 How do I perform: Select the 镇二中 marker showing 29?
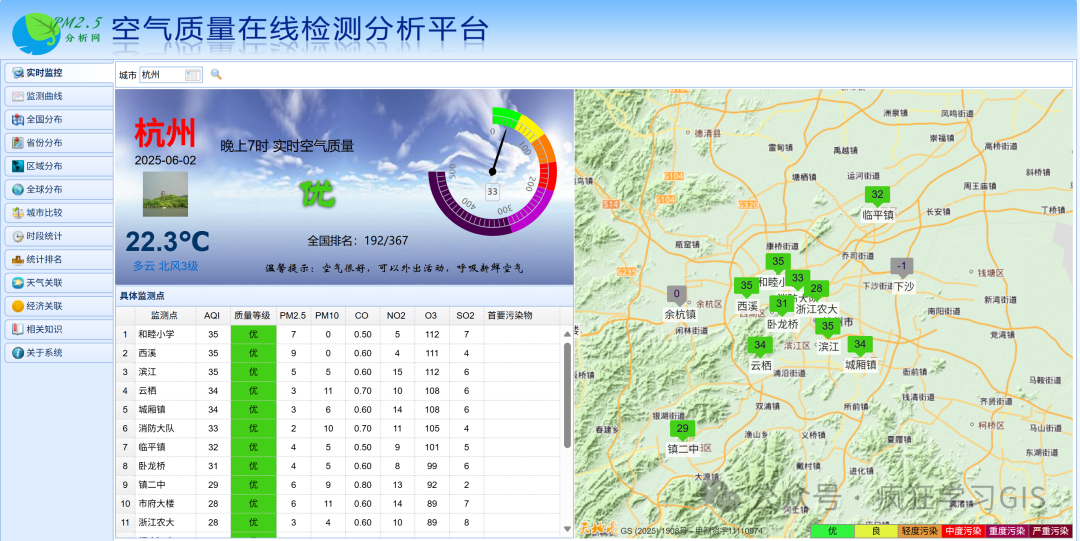pos(683,430)
